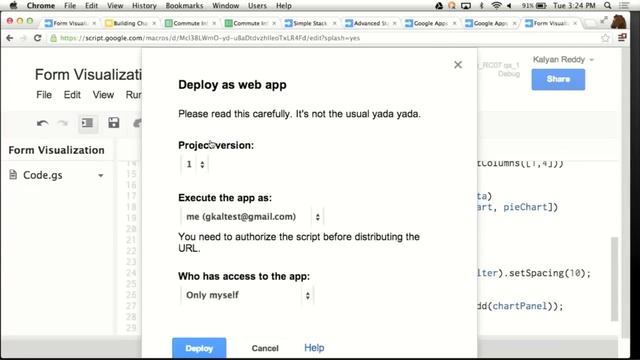
Task: Close the Deploy as web app dialog
Action: 458,64
